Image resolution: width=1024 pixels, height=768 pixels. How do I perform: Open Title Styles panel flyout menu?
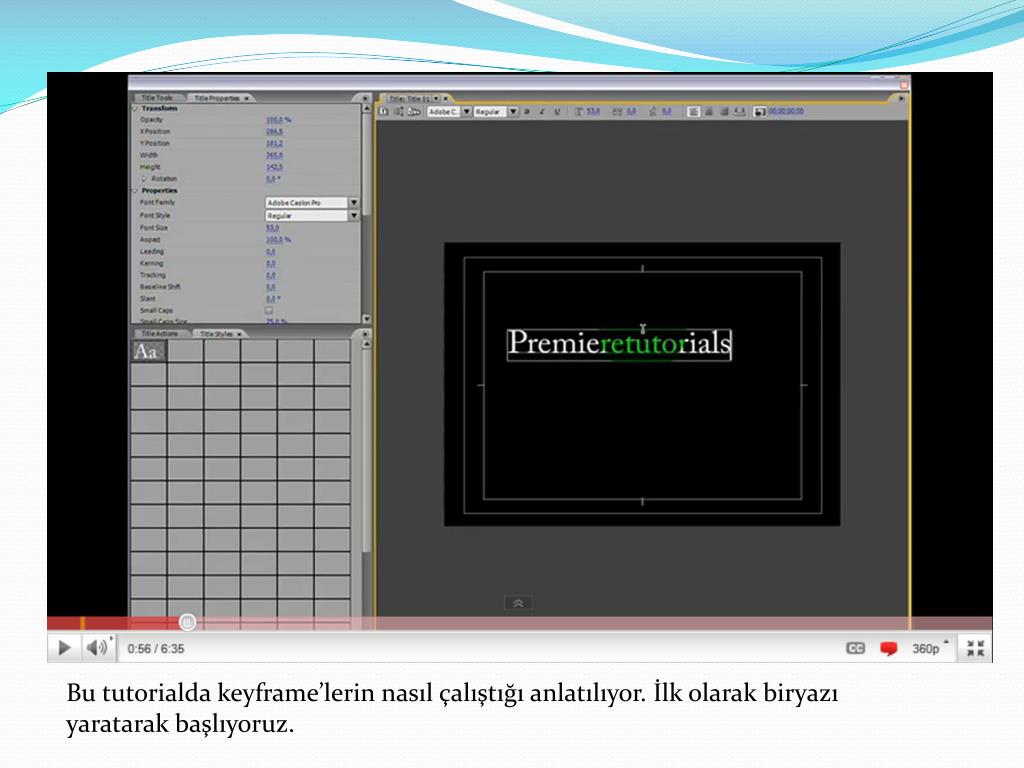pyautogui.click(x=365, y=334)
